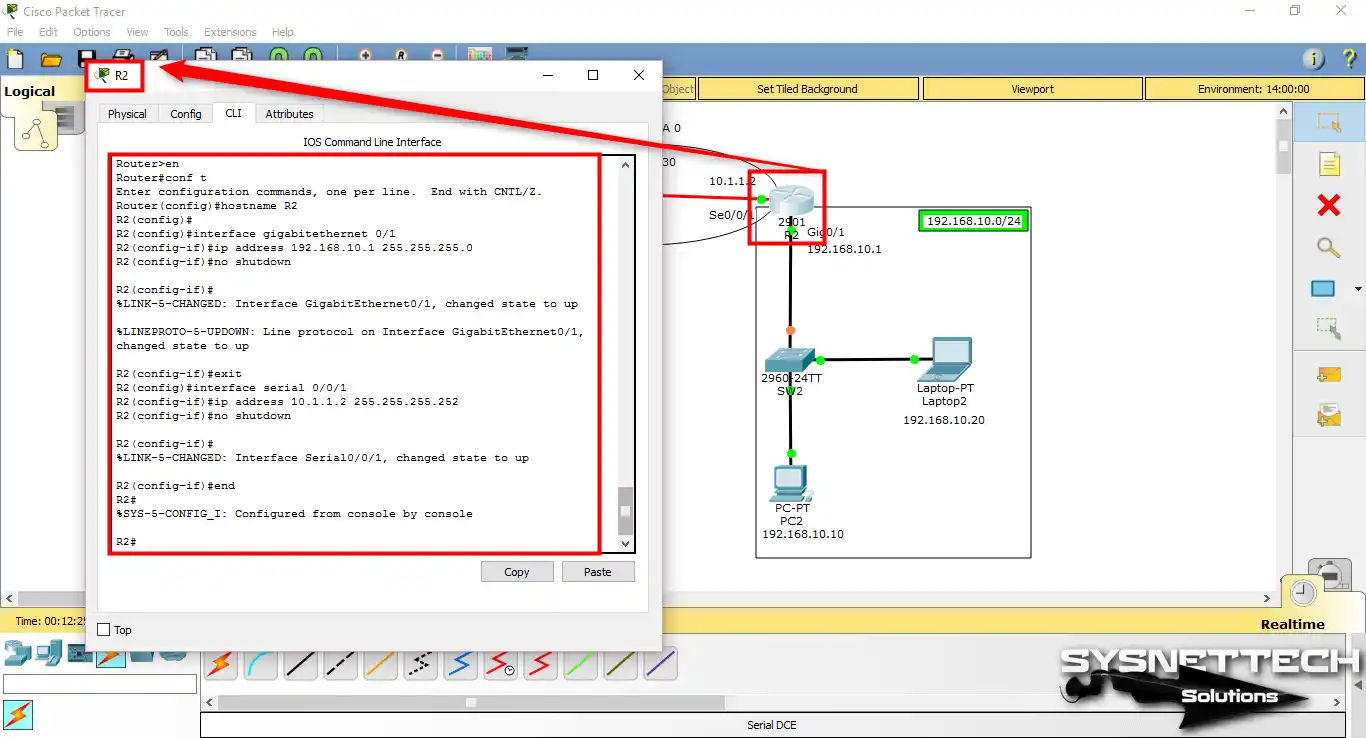Click the CLI vertical scrollbar thumb
Screen dimensions: 1366x738
(x=626, y=510)
